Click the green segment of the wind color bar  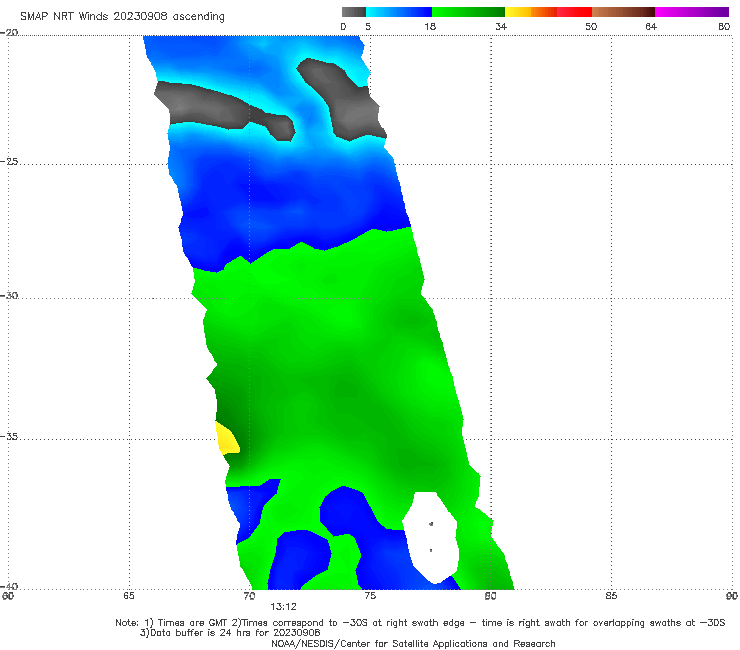tap(468, 12)
